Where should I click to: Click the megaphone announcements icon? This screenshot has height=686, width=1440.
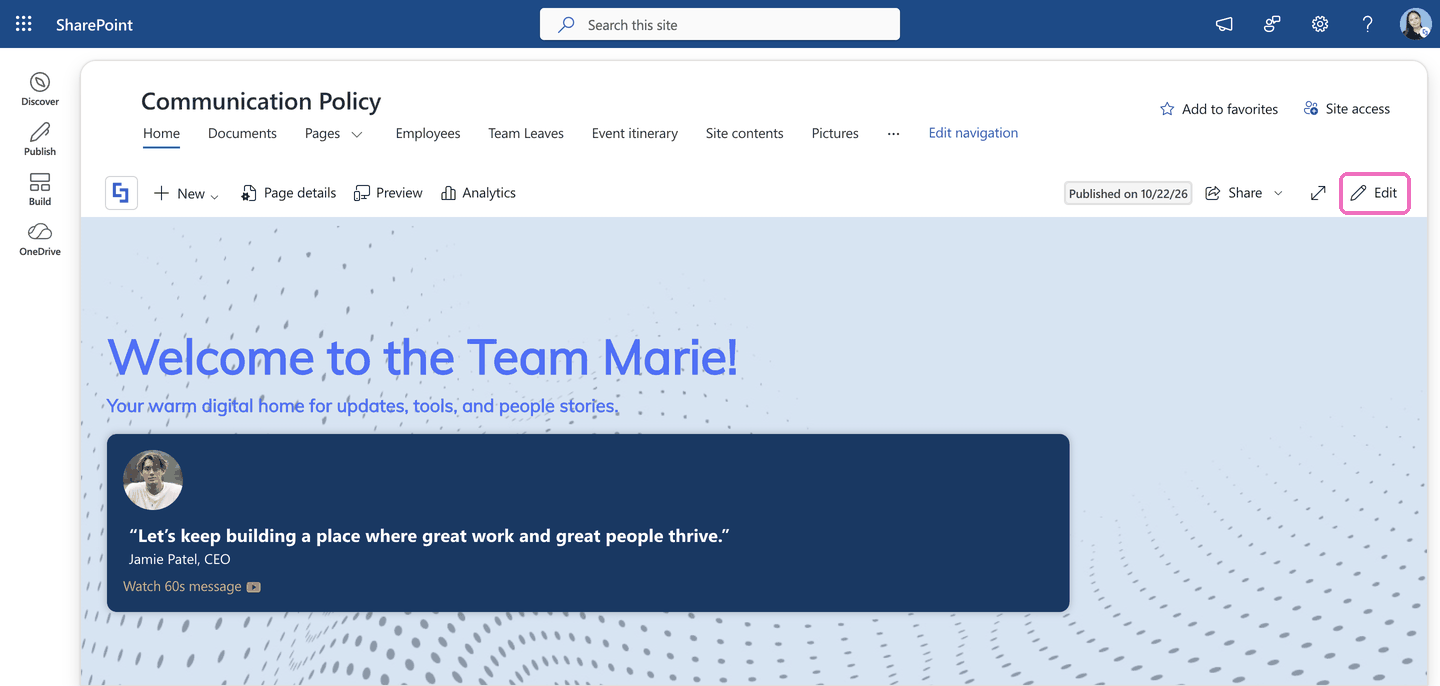pos(1224,24)
